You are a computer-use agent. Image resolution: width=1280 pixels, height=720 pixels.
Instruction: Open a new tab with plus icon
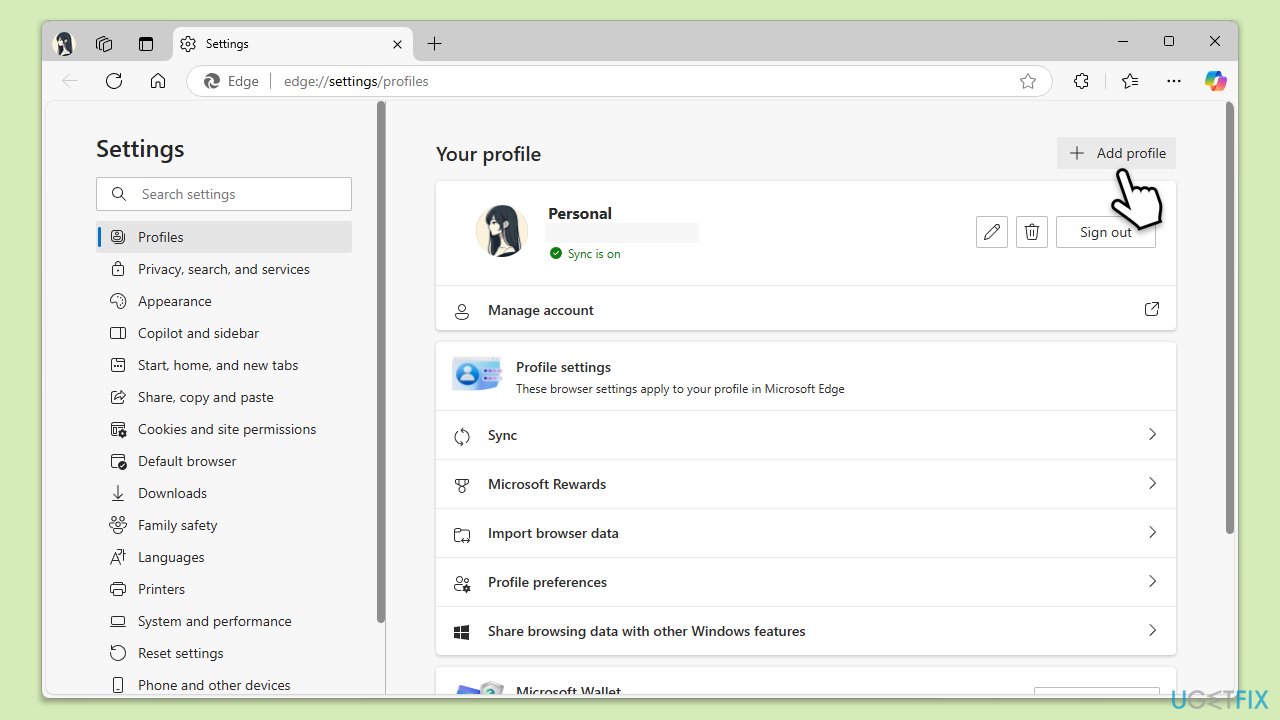click(x=434, y=44)
